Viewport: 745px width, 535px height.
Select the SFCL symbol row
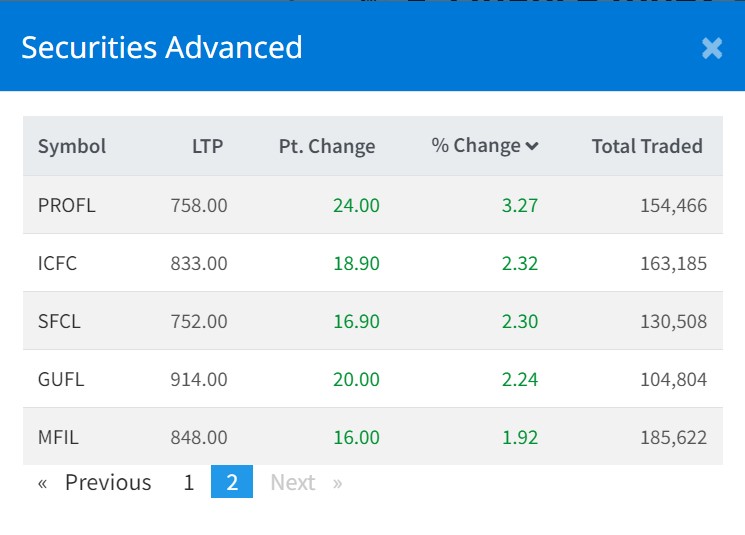coord(59,322)
